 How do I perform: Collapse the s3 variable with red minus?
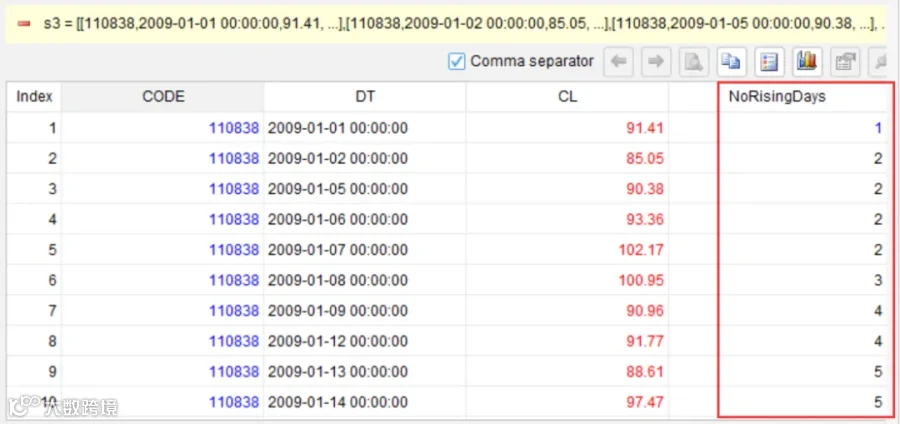click(x=24, y=24)
